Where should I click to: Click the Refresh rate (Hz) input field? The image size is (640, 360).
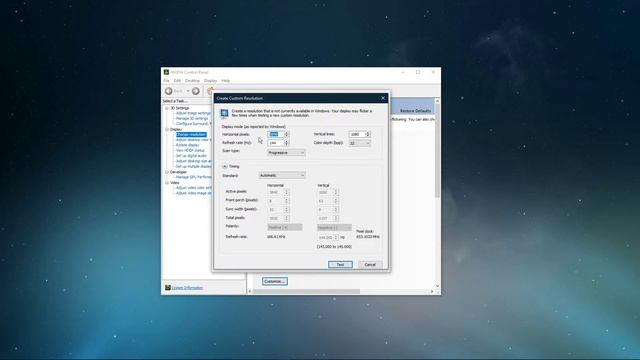[276, 143]
